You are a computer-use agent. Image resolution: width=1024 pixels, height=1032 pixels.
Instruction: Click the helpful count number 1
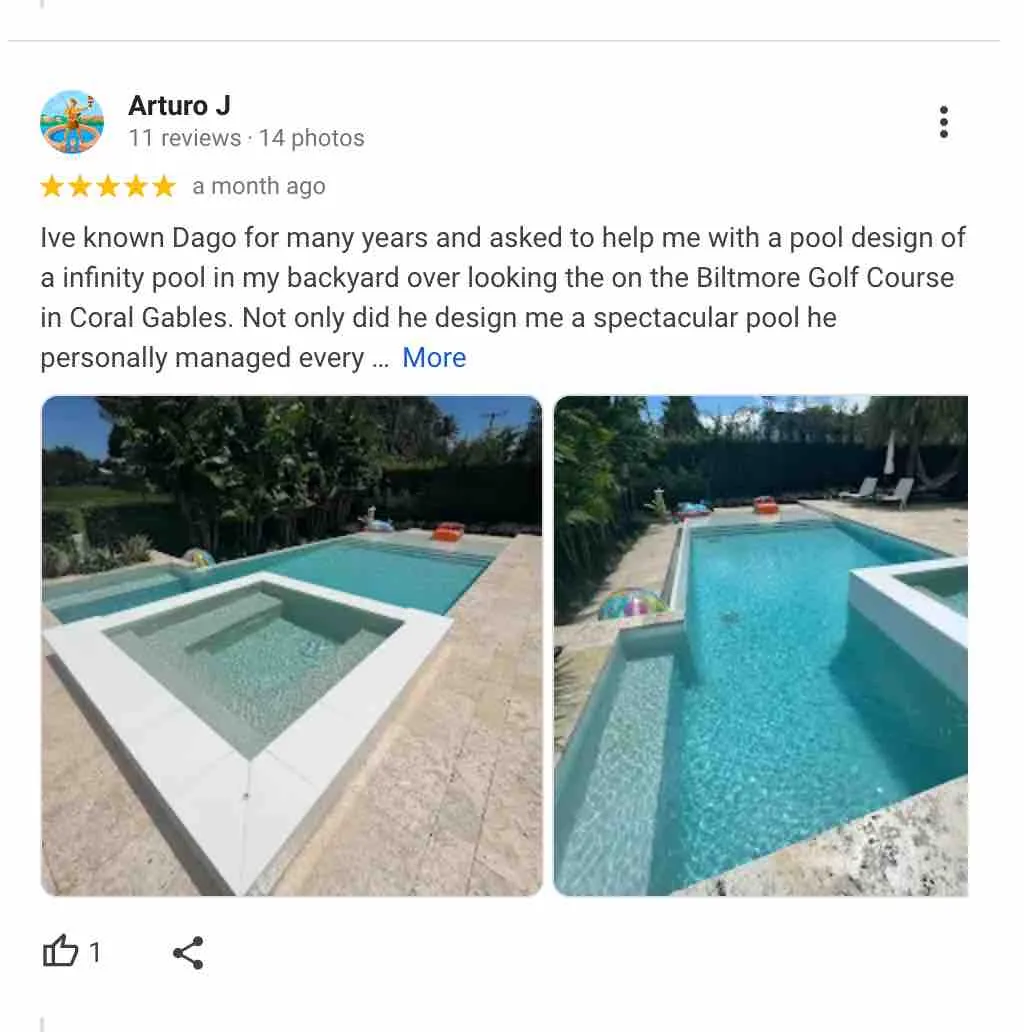coord(95,952)
